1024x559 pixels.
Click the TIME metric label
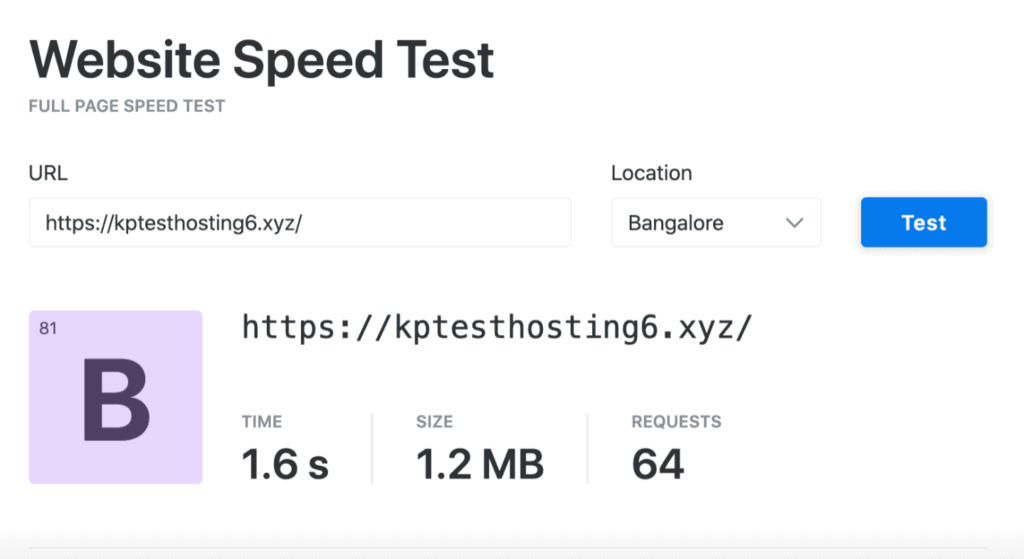click(262, 422)
